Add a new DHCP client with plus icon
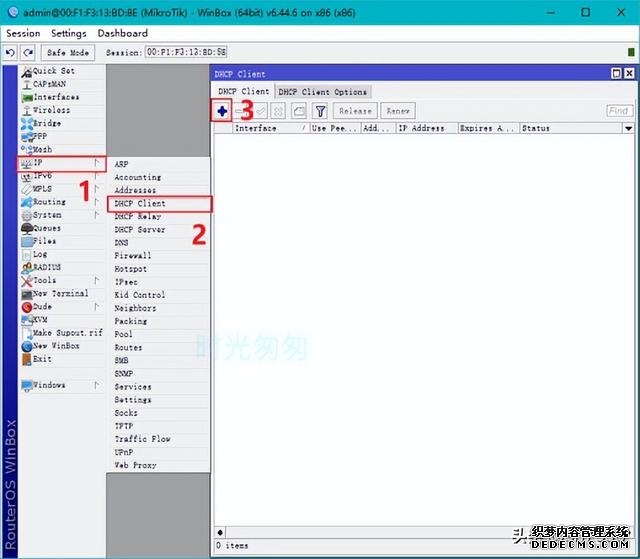This screenshot has width=640, height=559. point(222,111)
